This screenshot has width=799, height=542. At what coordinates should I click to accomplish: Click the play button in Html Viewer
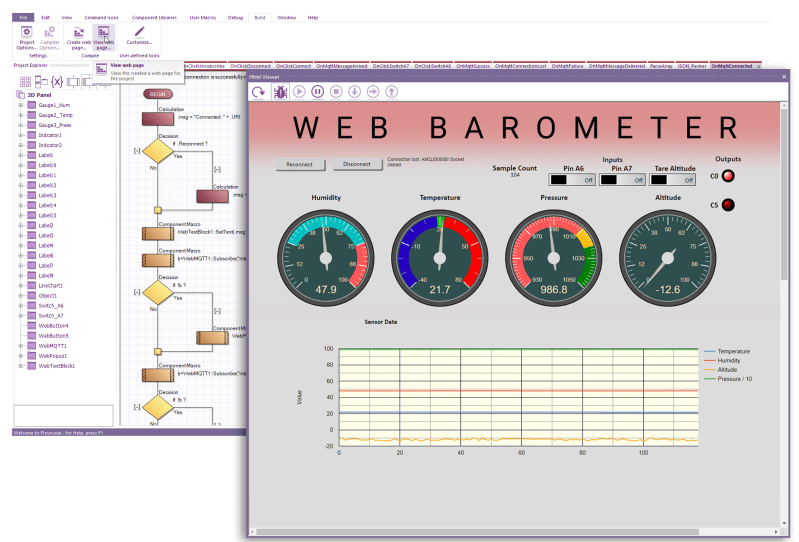299,92
